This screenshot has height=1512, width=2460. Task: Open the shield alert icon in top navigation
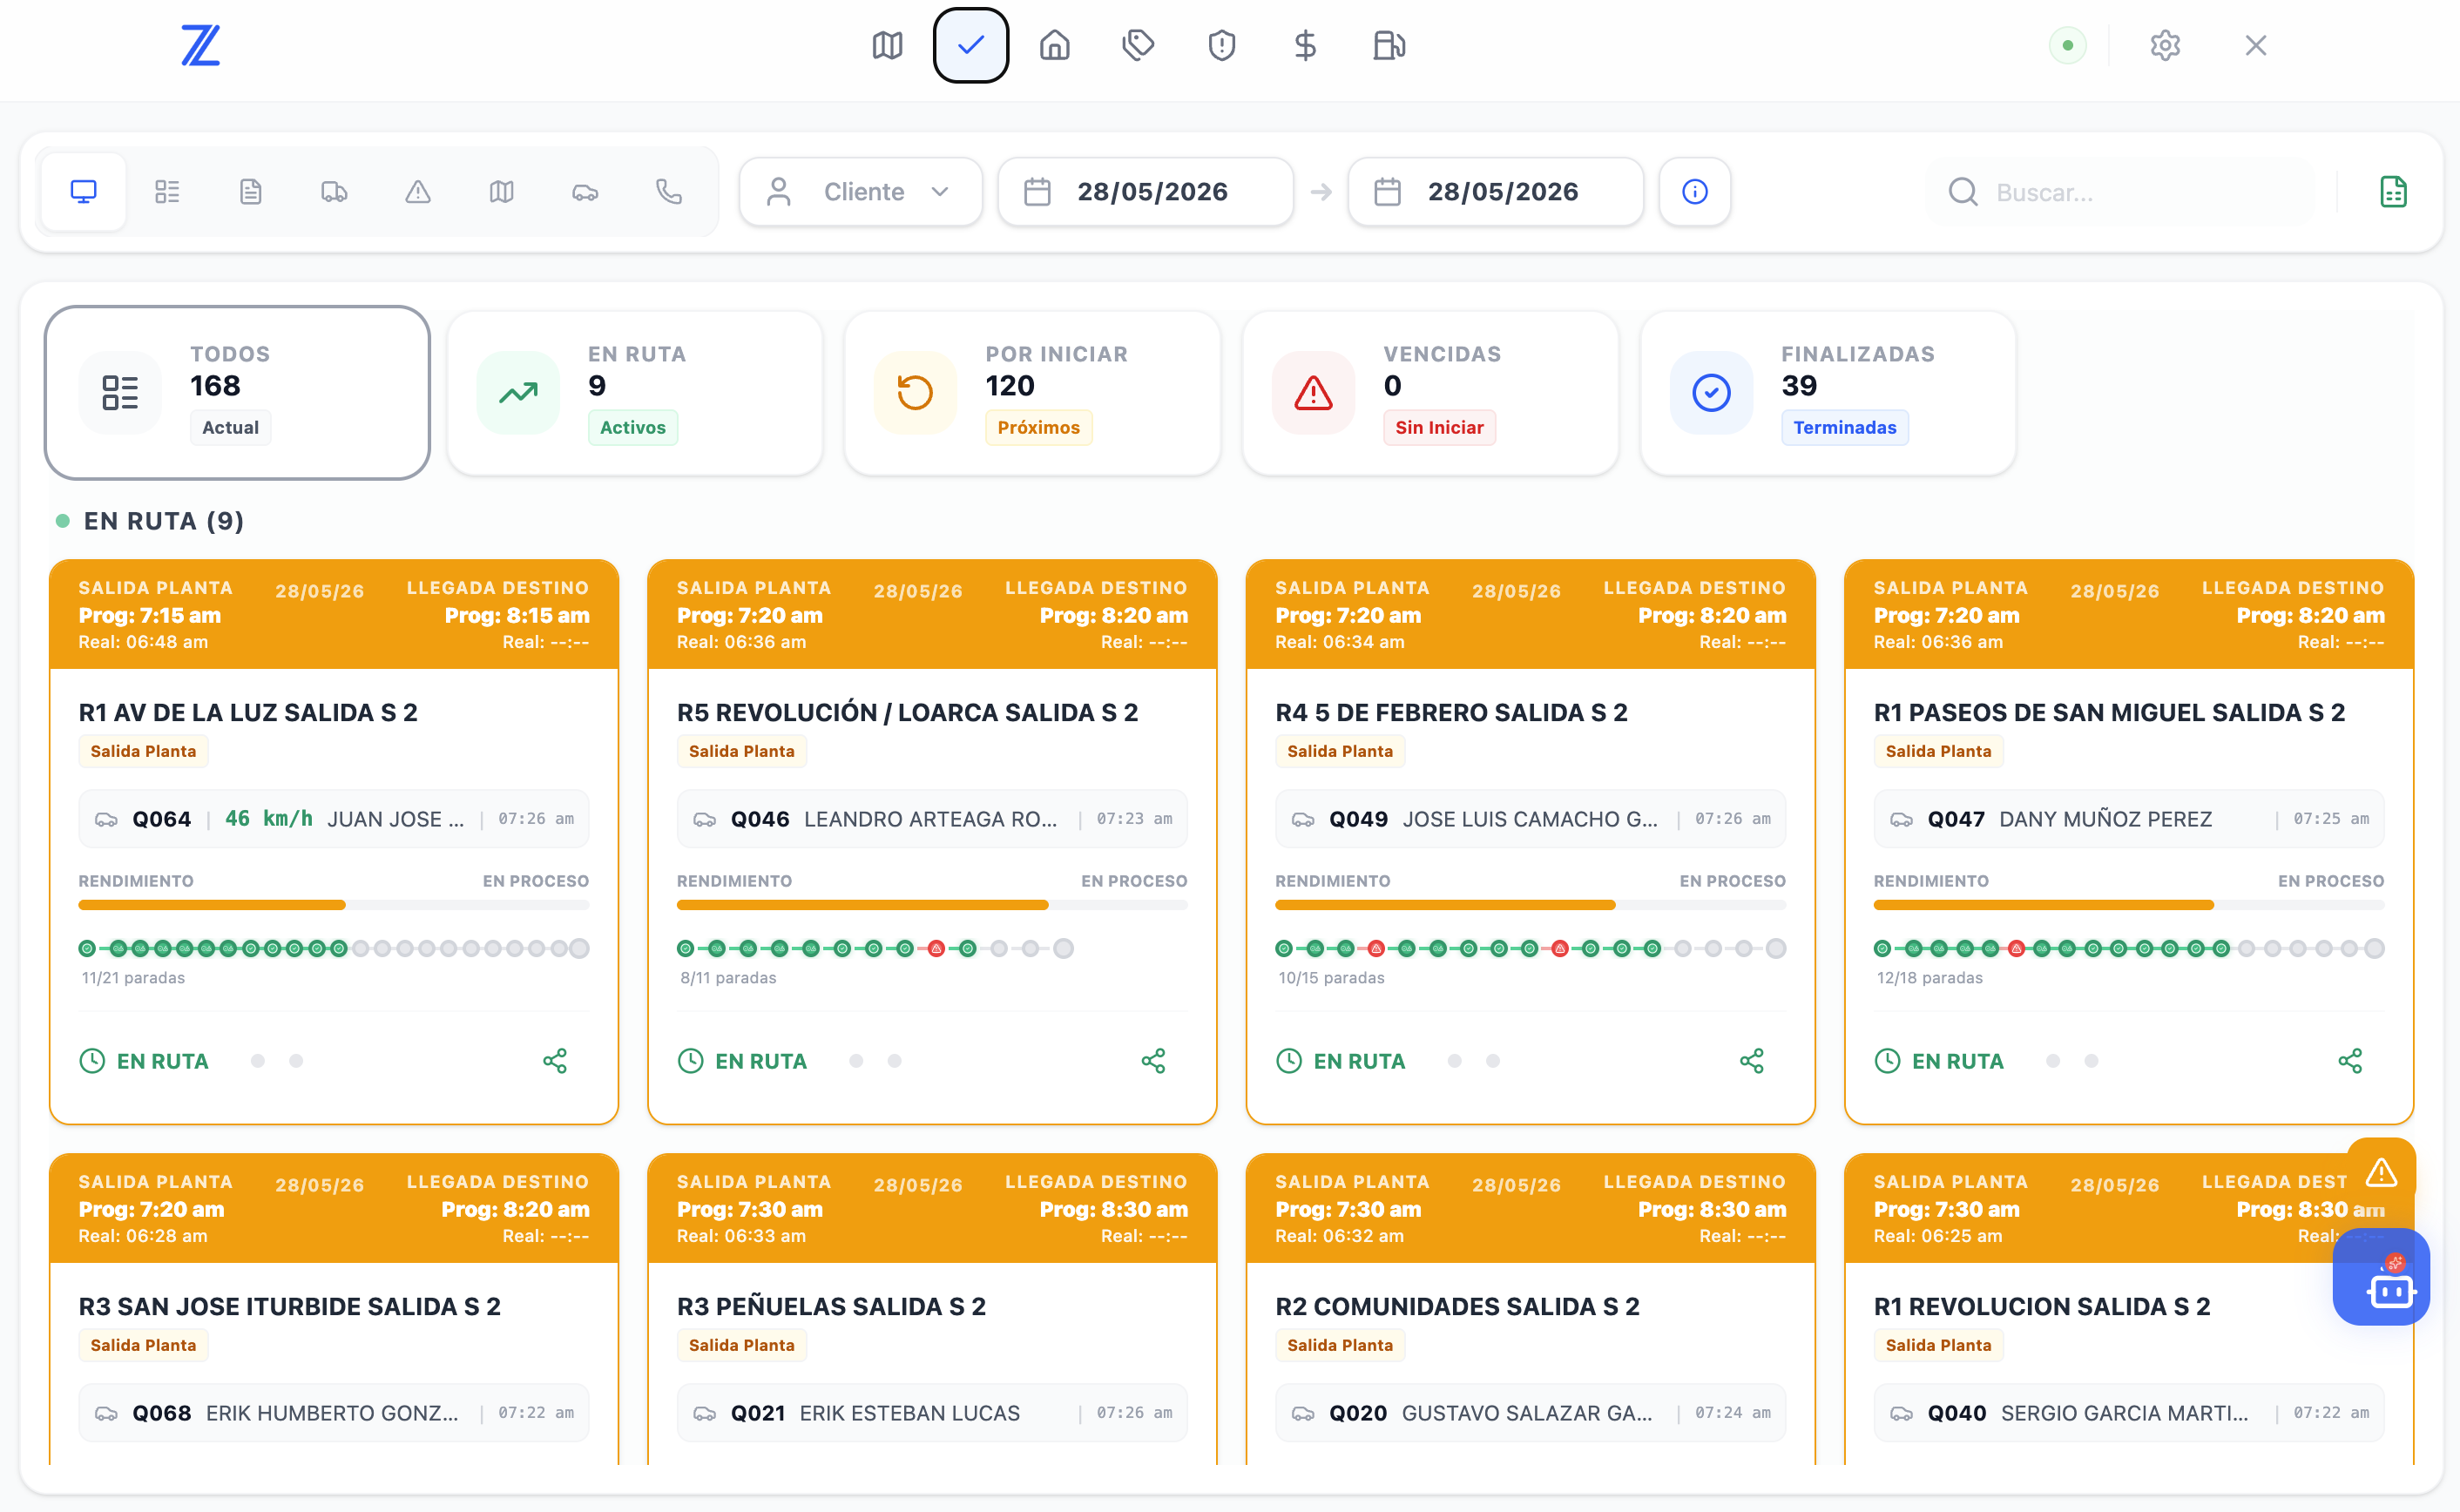coord(1222,45)
